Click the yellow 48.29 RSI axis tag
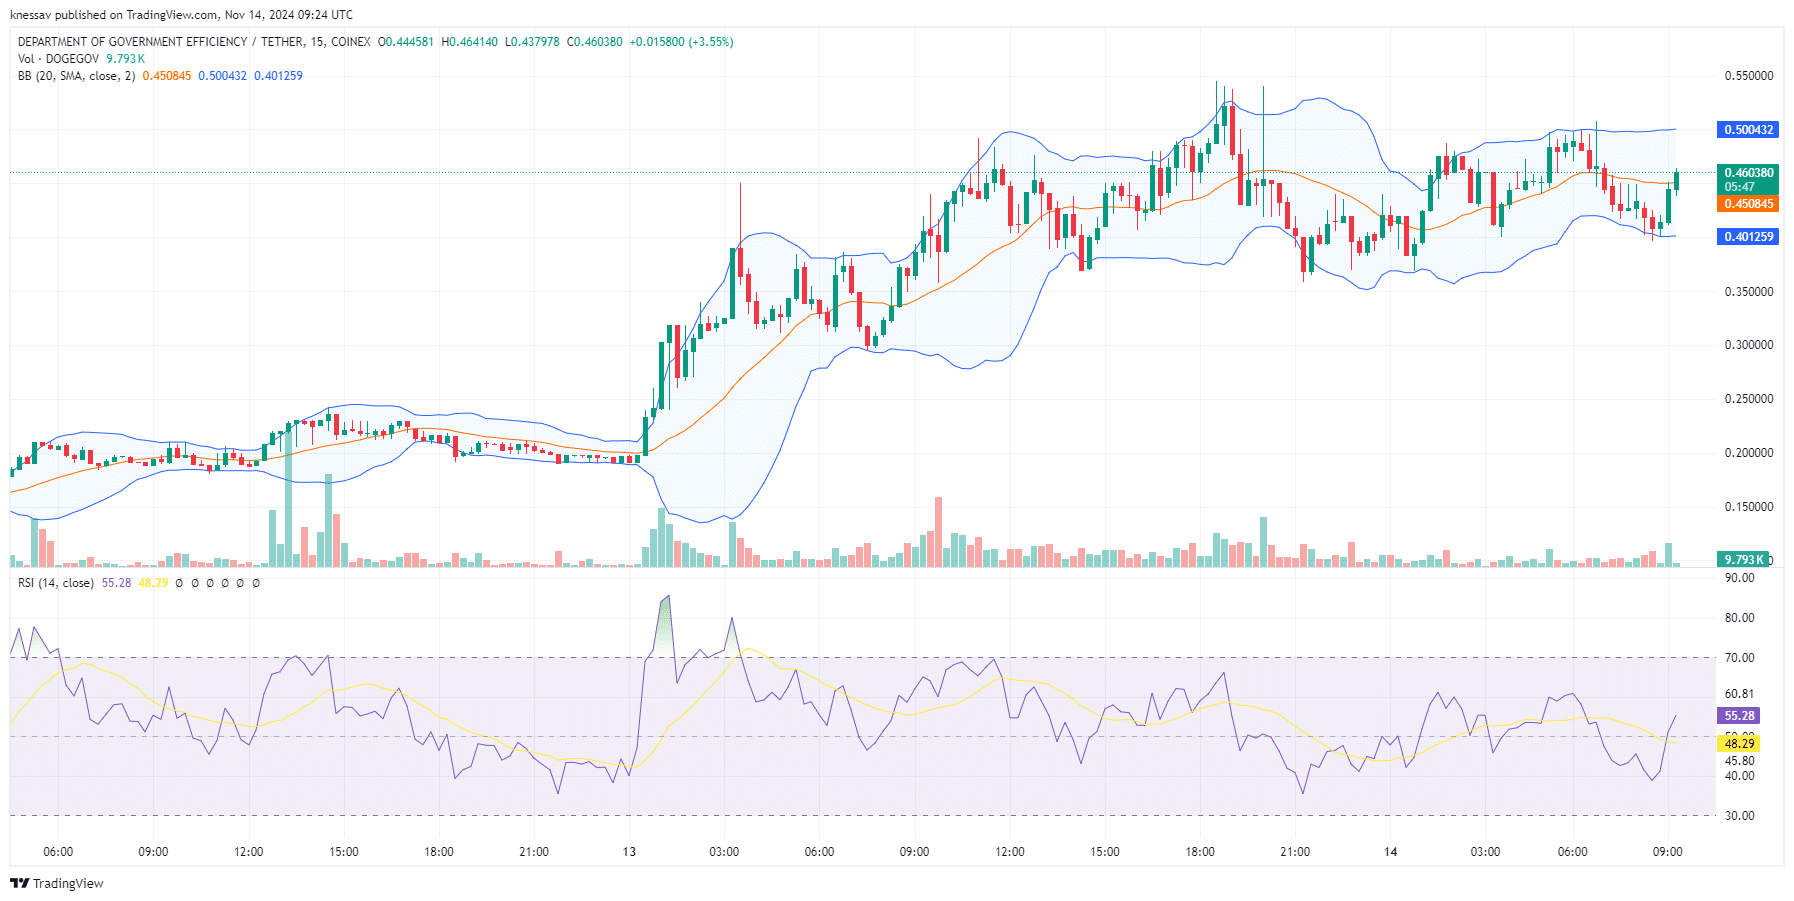 [x=1738, y=744]
